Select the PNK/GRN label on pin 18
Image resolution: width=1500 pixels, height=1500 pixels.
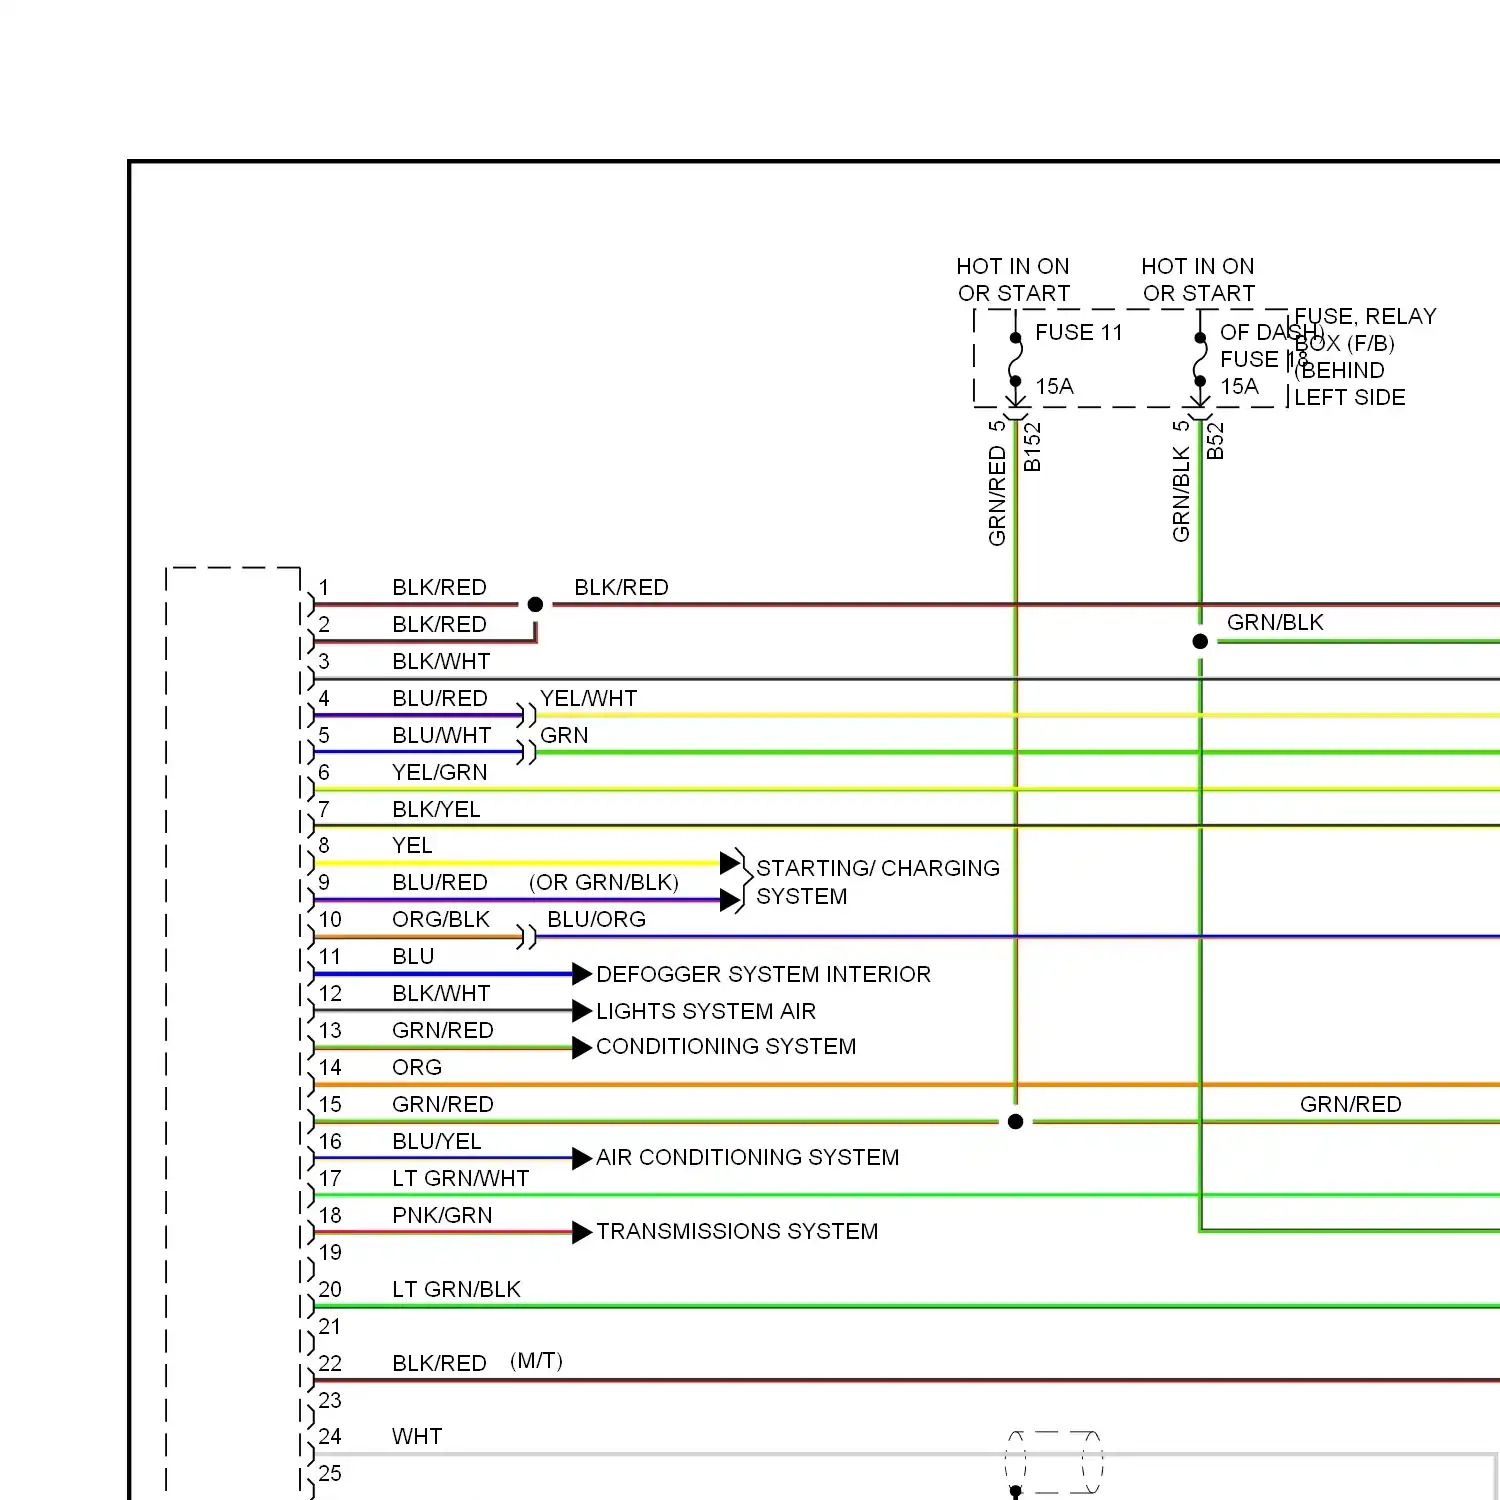pyautogui.click(x=442, y=1215)
